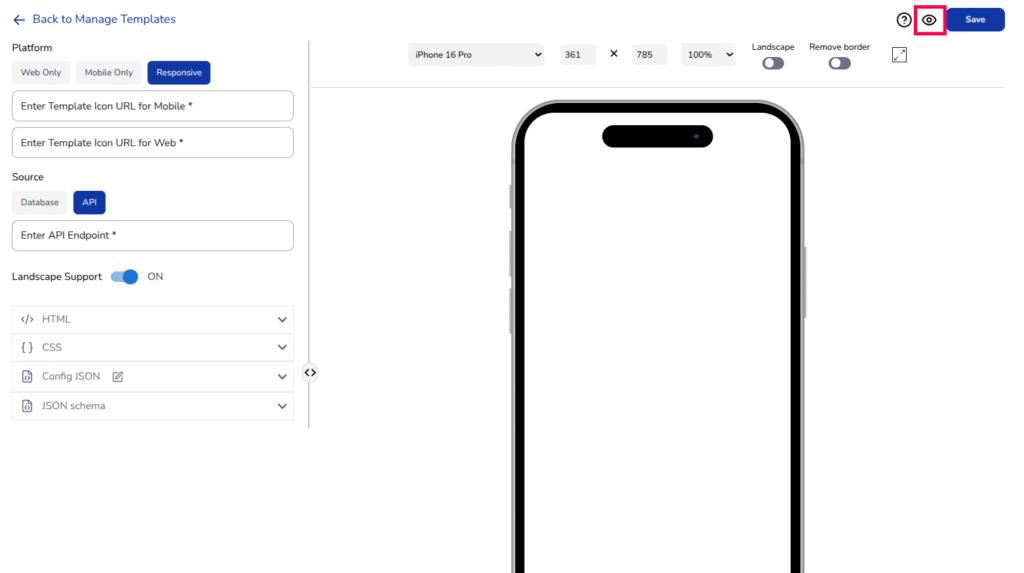Enable the Landscape preview toggle
Viewport: 1024px width, 573px height.
(x=773, y=63)
